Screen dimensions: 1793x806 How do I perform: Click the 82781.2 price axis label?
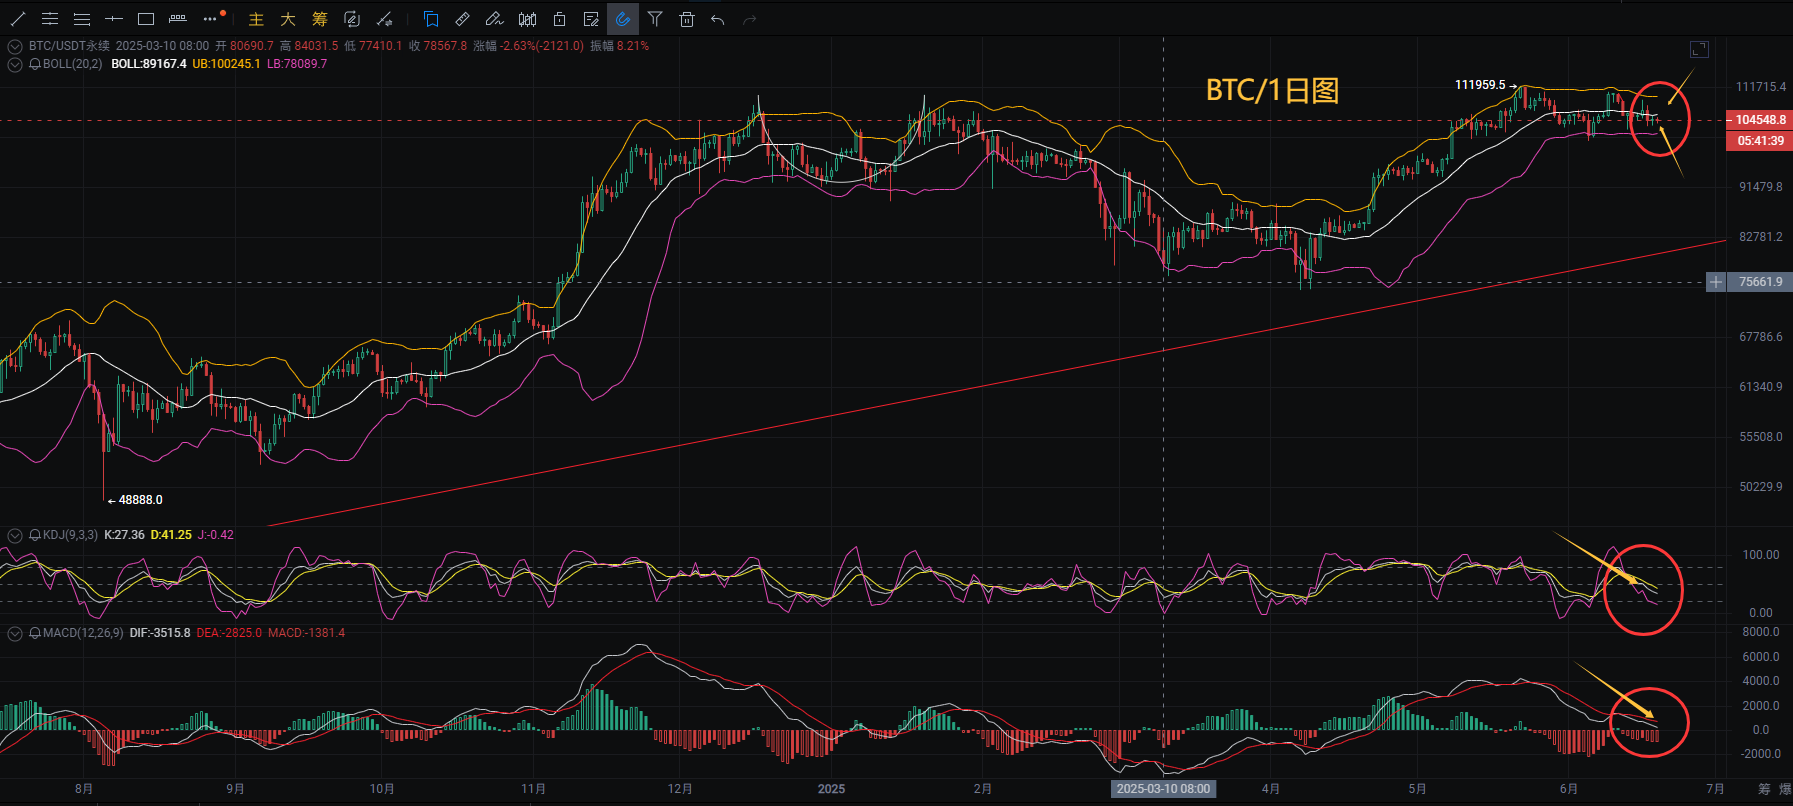tap(1760, 237)
